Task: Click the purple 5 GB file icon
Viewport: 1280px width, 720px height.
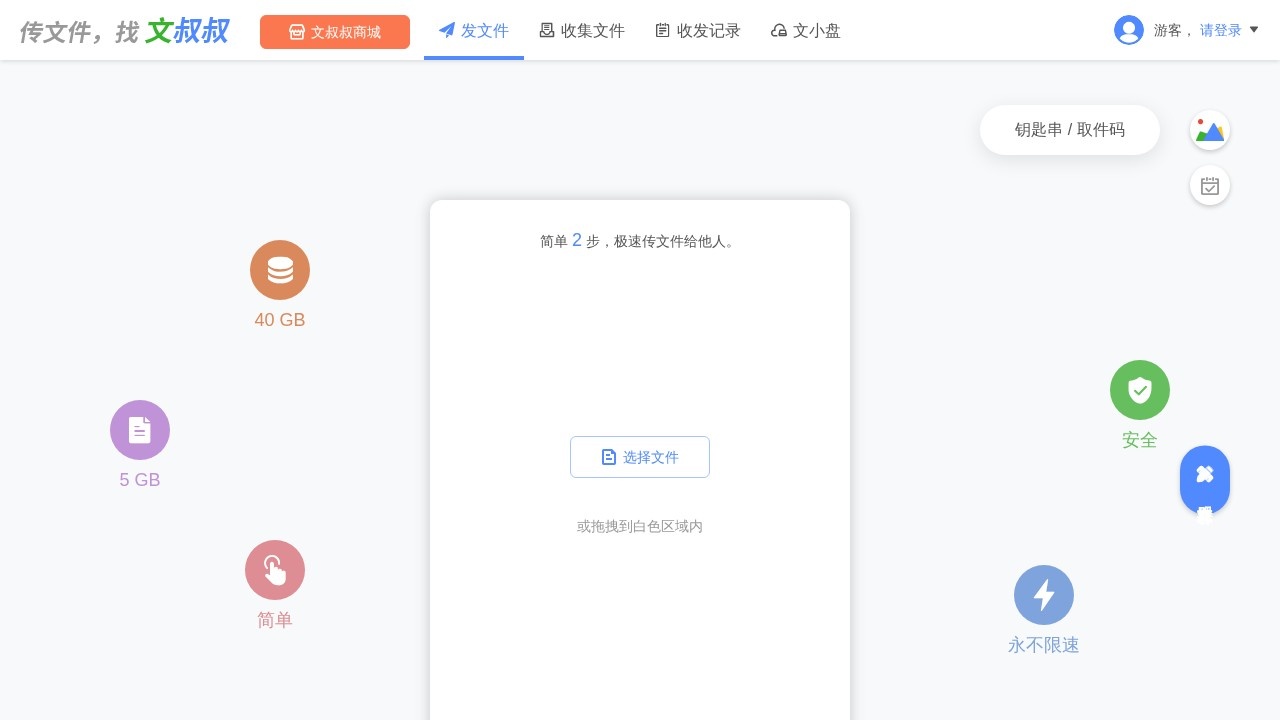Action: point(140,430)
